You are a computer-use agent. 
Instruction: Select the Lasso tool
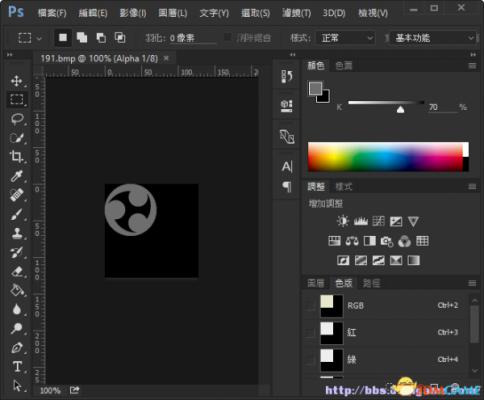click(17, 119)
